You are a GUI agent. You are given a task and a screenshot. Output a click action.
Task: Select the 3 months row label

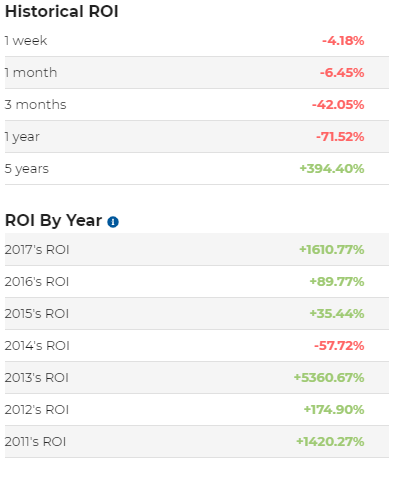click(35, 105)
